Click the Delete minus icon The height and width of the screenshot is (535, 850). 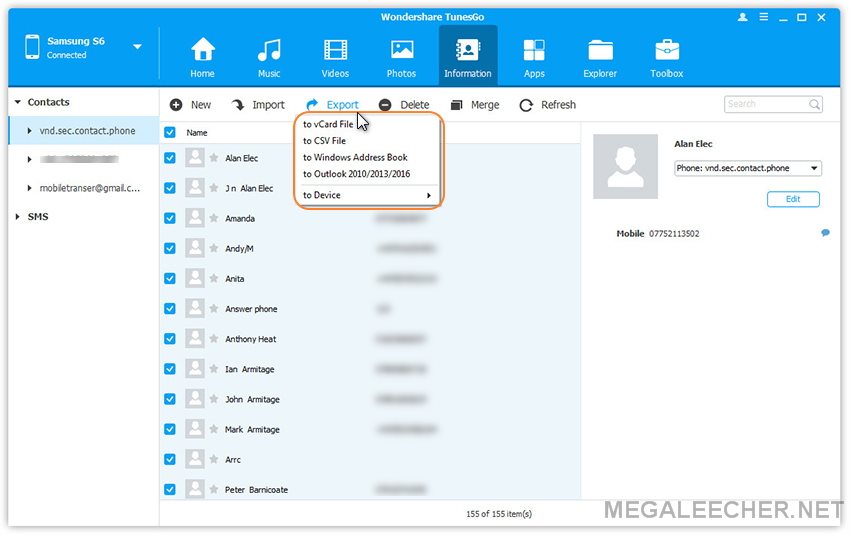click(385, 105)
